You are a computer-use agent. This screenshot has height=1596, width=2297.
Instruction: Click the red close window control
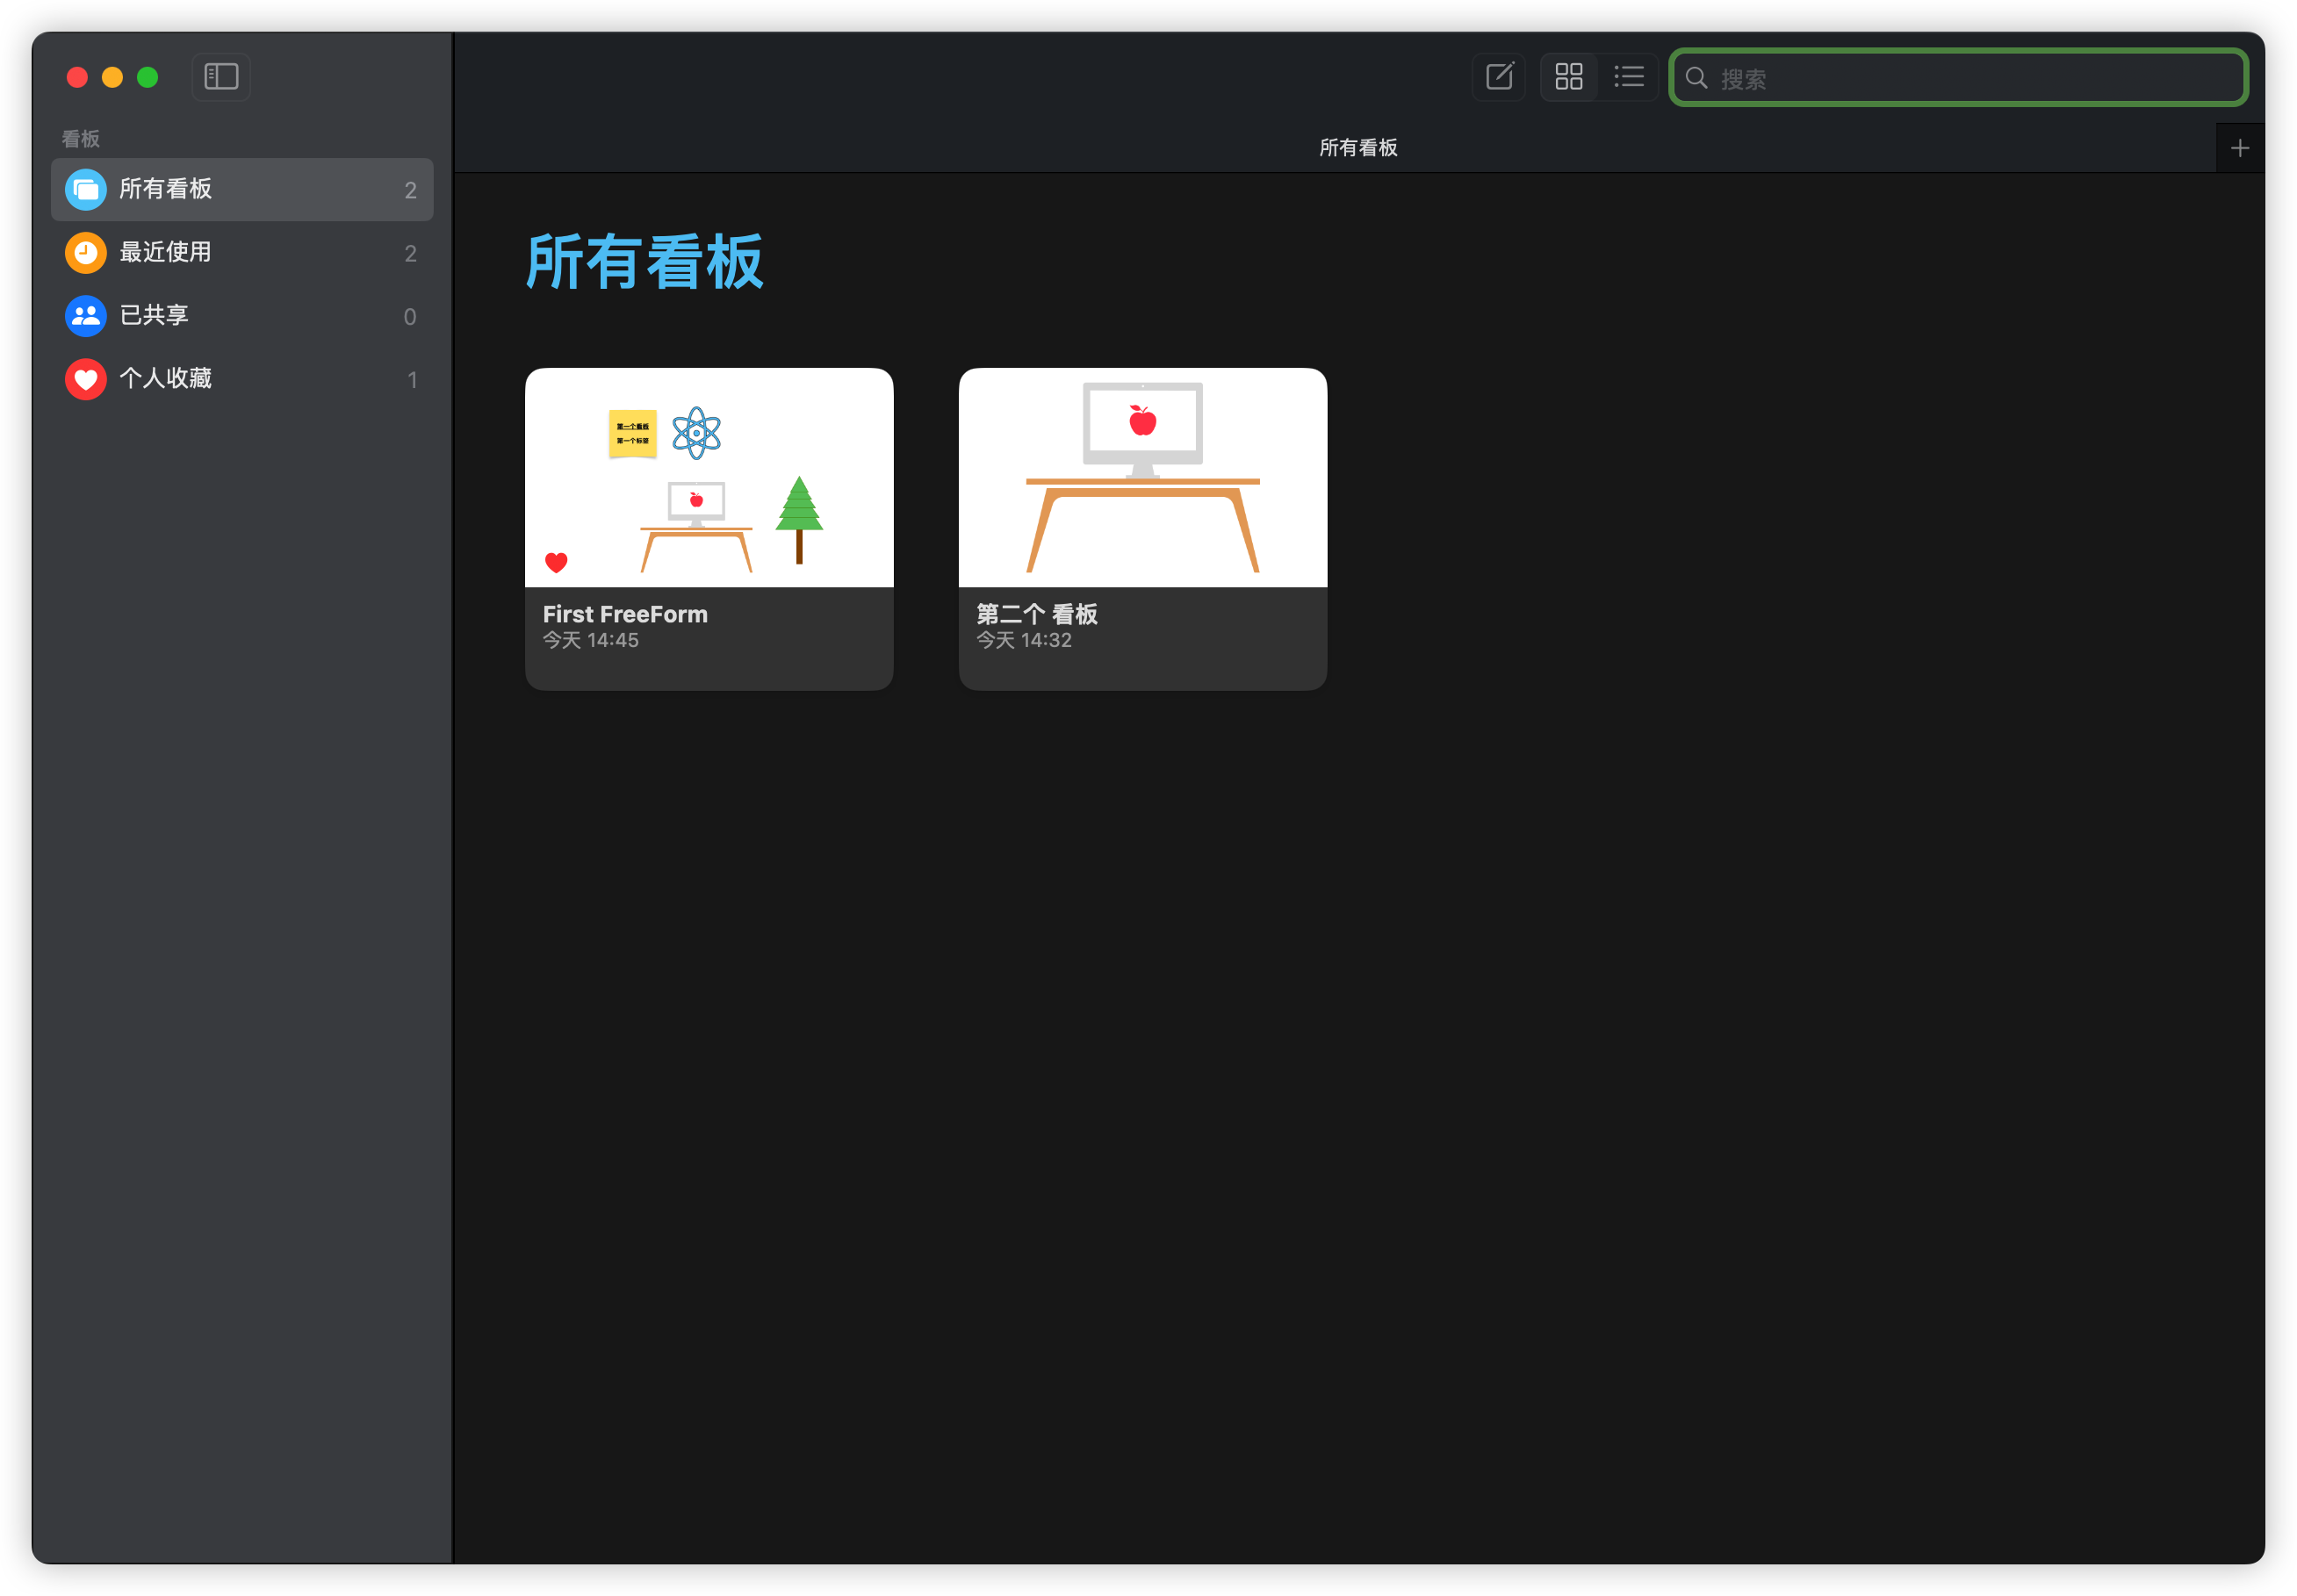pyautogui.click(x=77, y=77)
